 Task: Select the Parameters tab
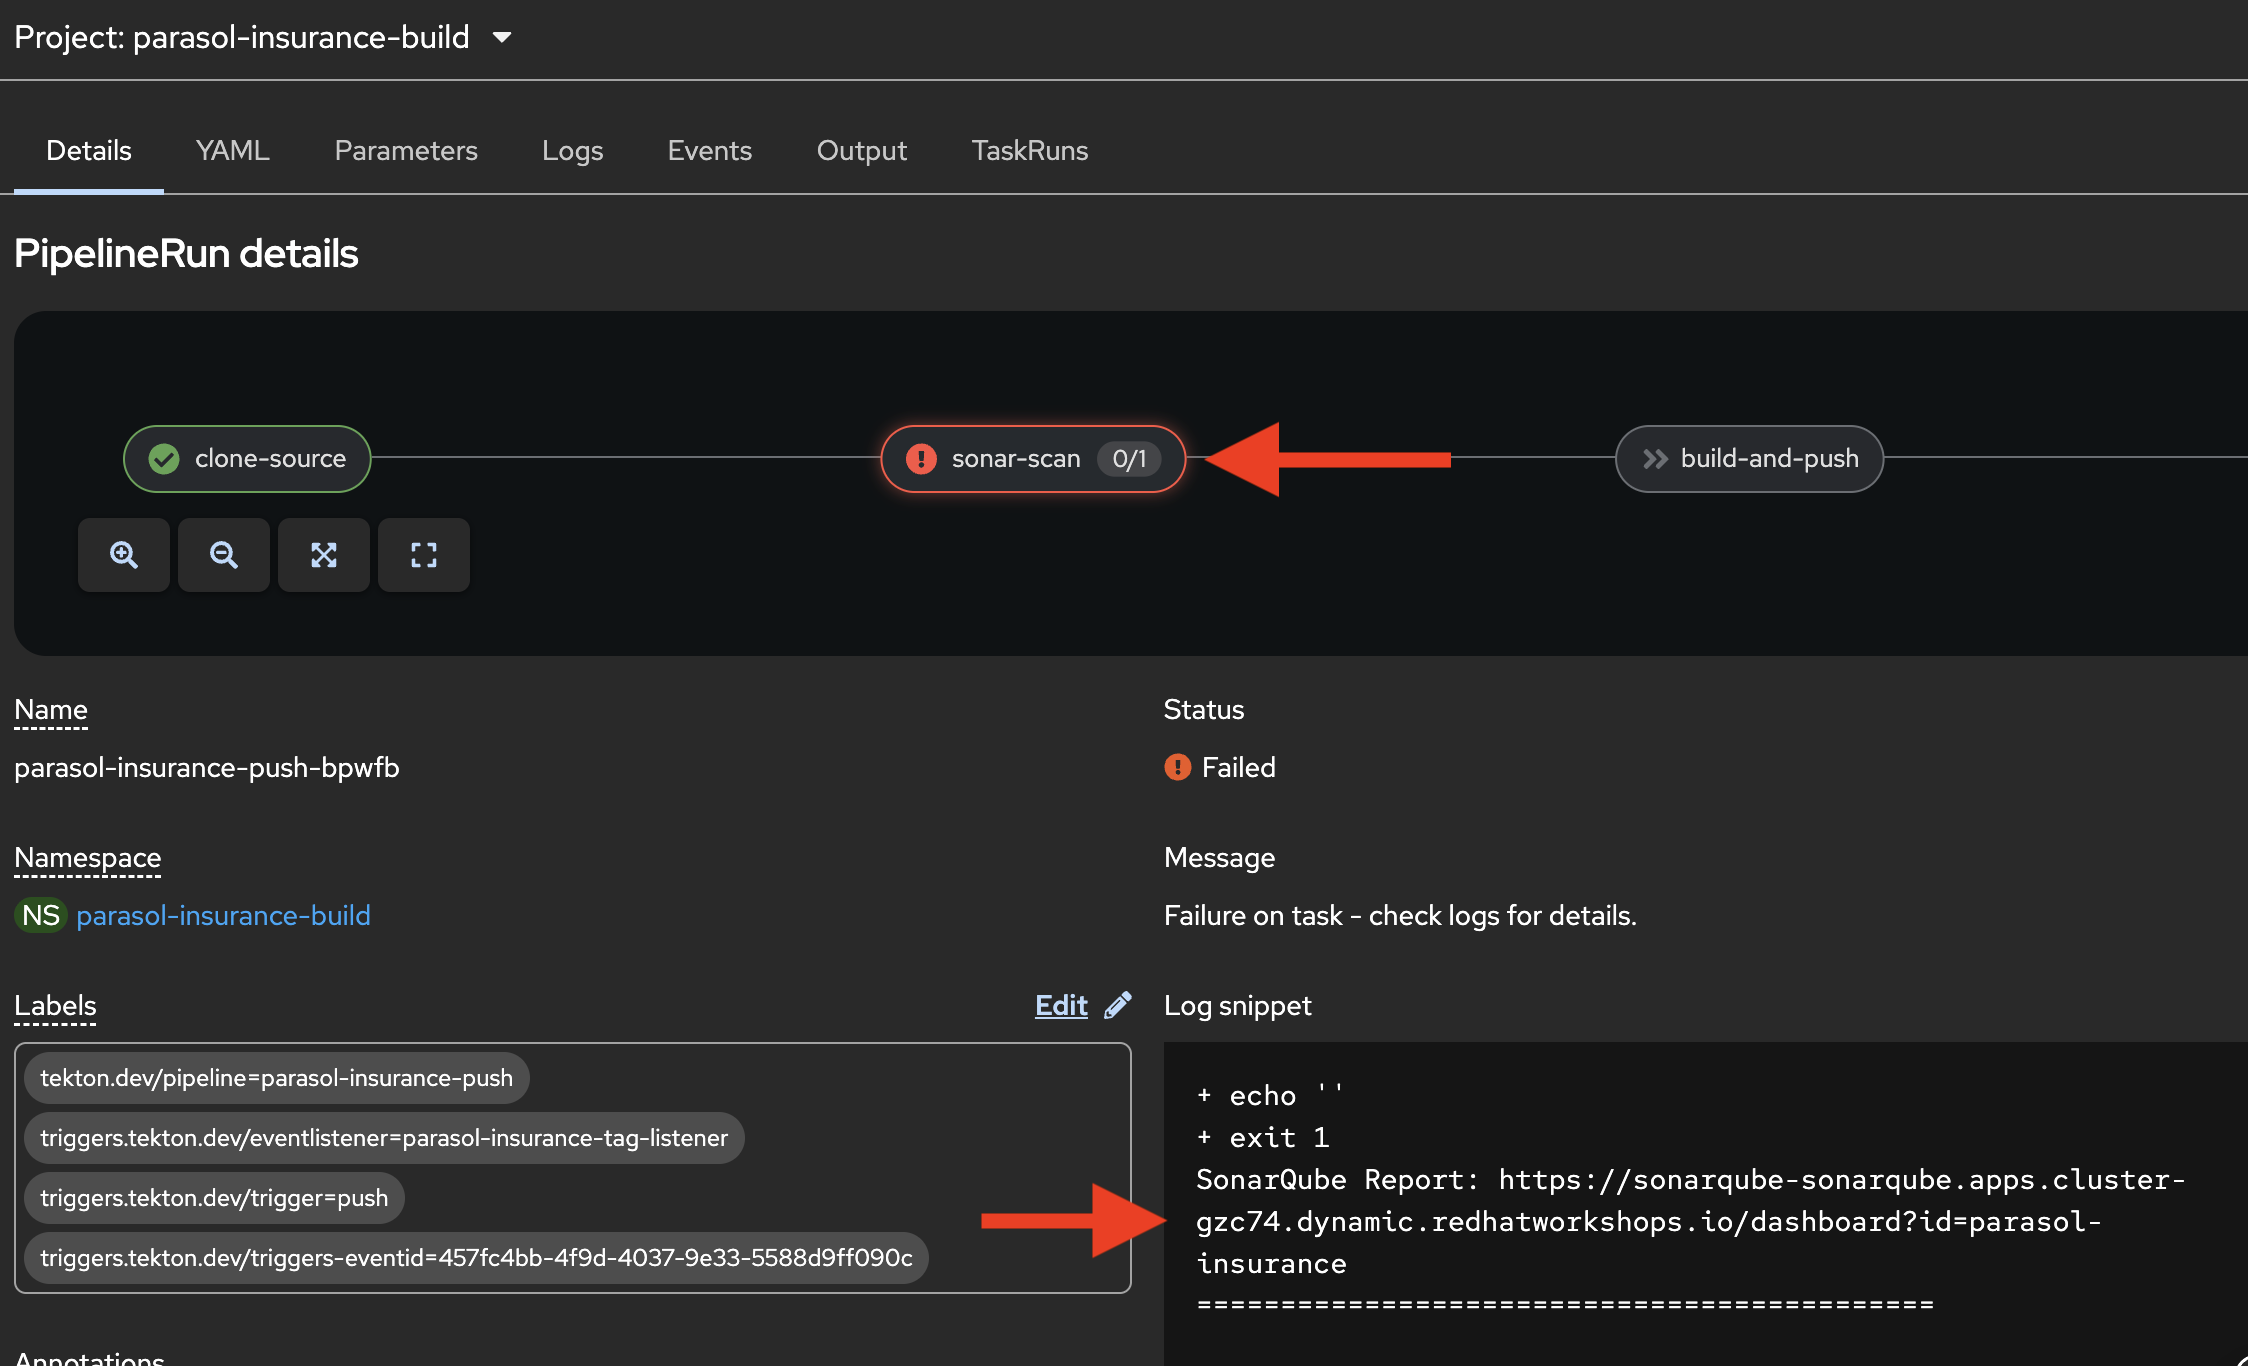click(406, 151)
